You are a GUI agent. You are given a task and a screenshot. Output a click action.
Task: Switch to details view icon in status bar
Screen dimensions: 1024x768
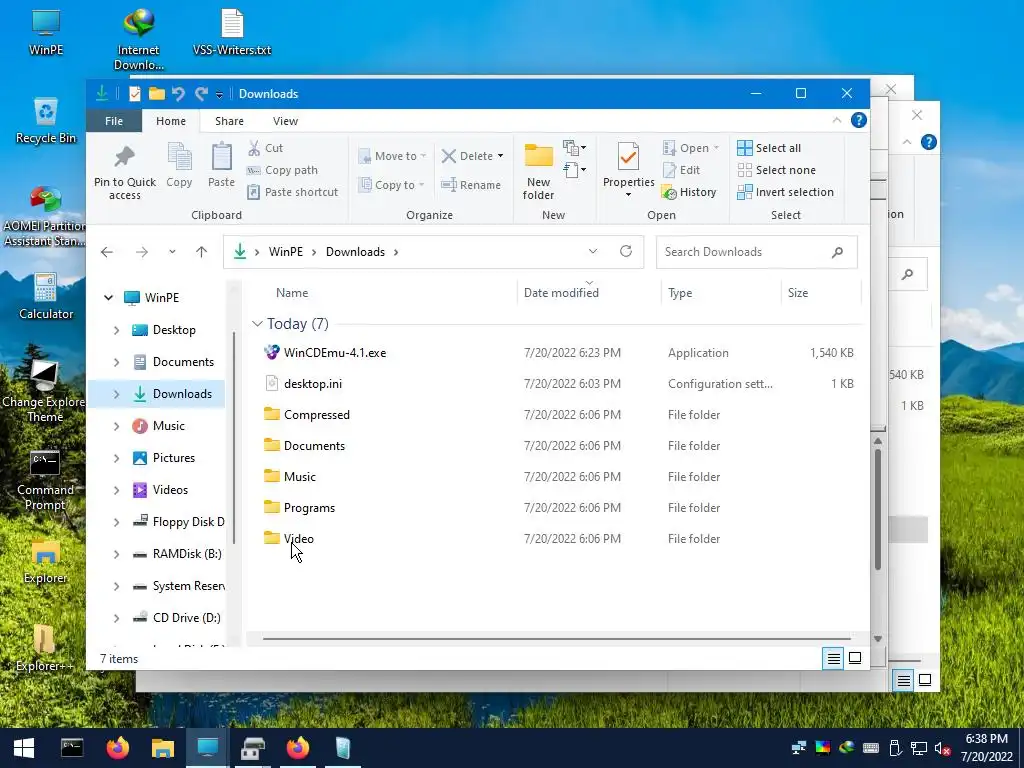(x=833, y=658)
